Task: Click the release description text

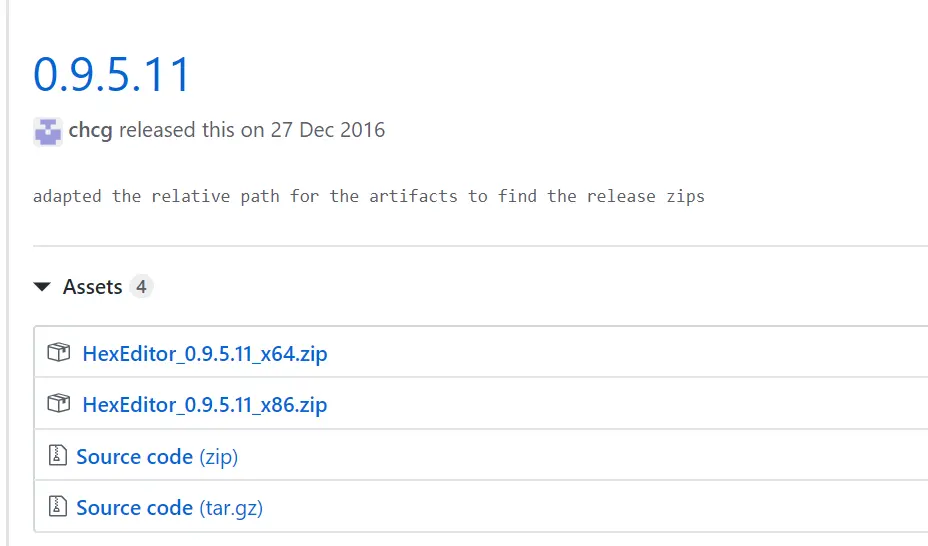Action: point(368,196)
